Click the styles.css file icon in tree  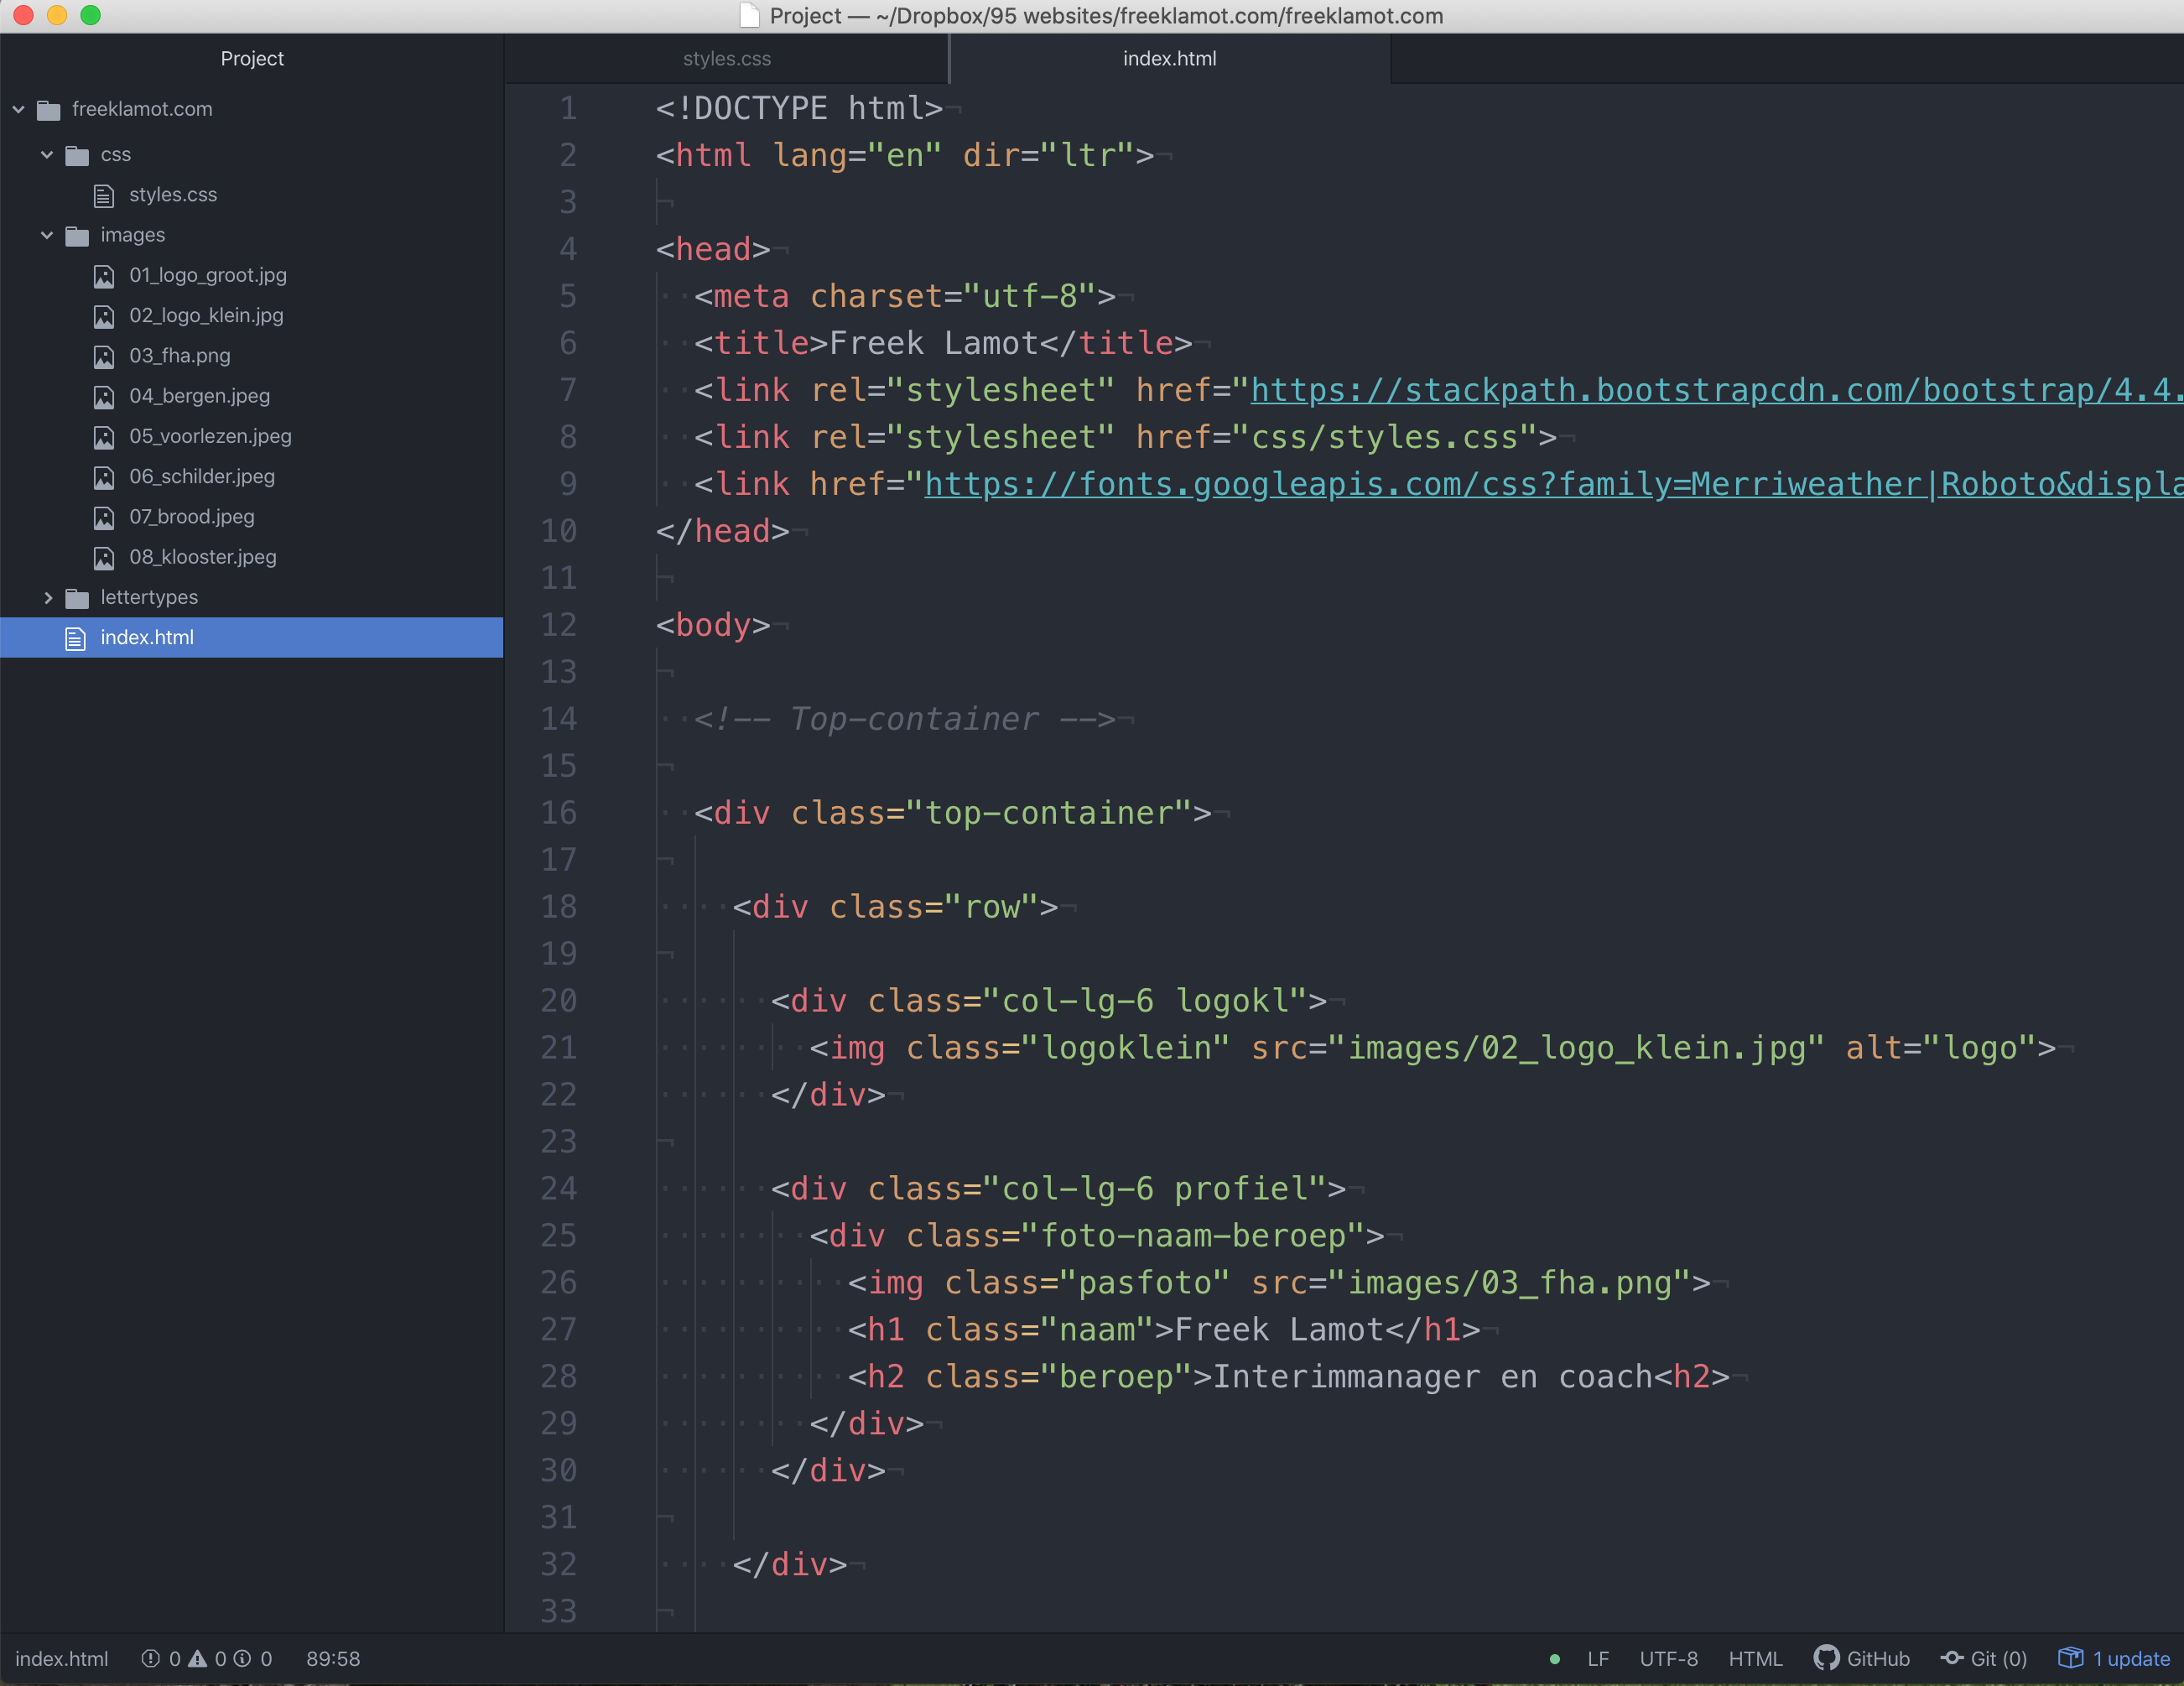coord(104,195)
